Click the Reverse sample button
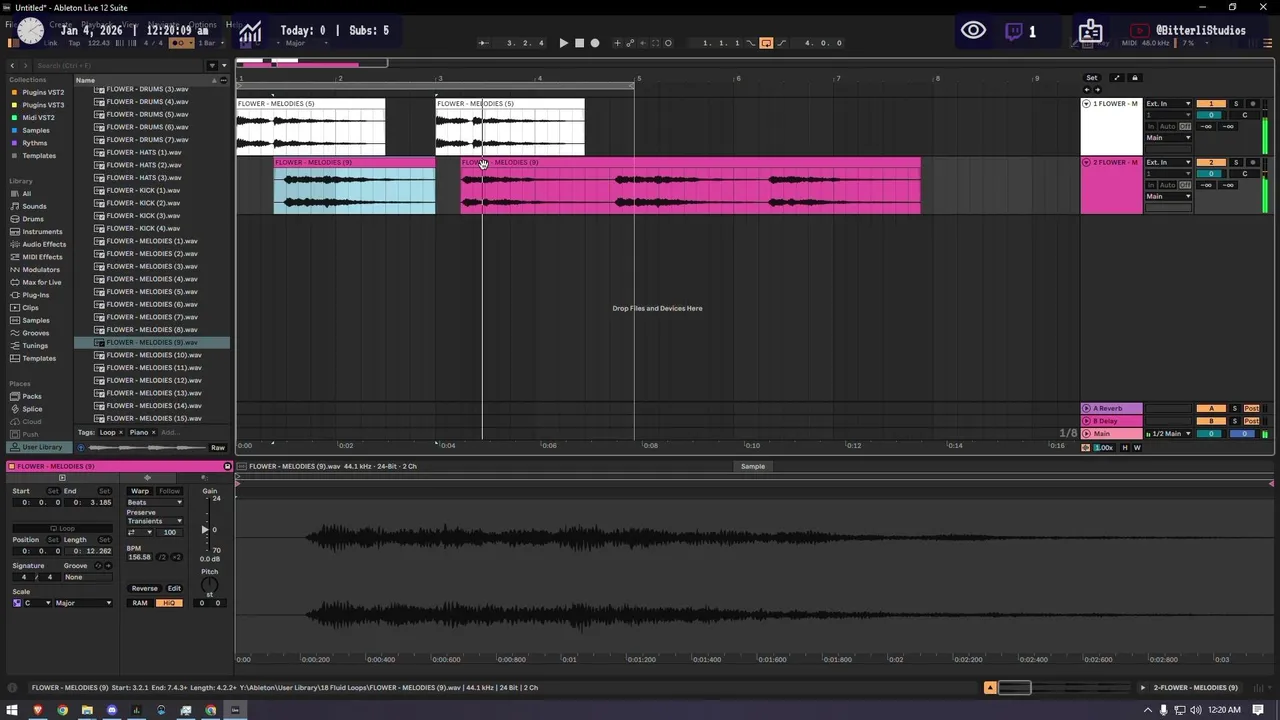 [x=144, y=588]
